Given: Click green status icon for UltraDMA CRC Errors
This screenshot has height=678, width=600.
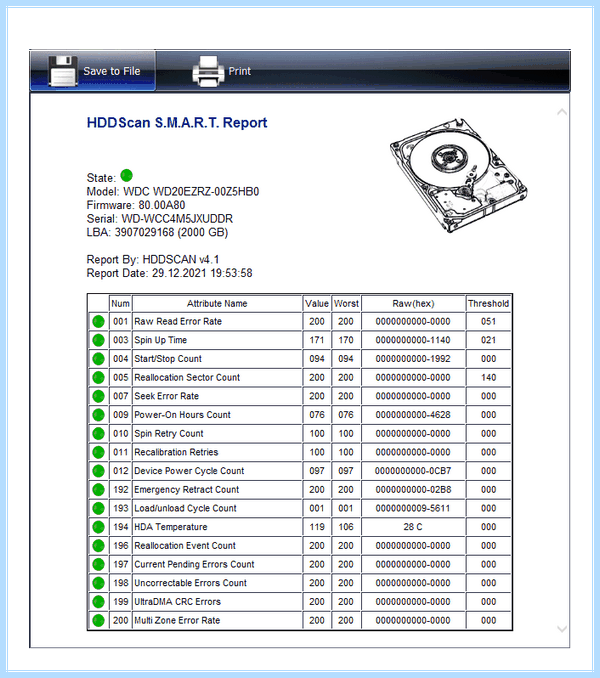Looking at the screenshot, I should (99, 601).
